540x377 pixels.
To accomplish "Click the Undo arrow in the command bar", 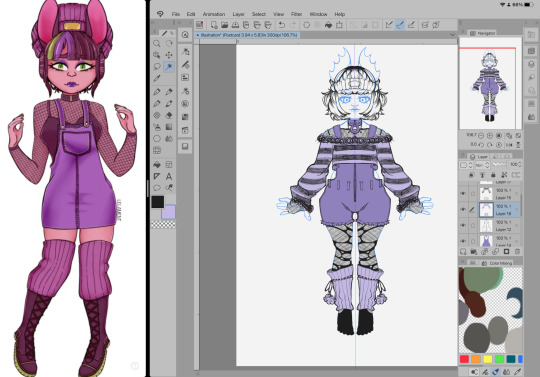I will click(282, 25).
